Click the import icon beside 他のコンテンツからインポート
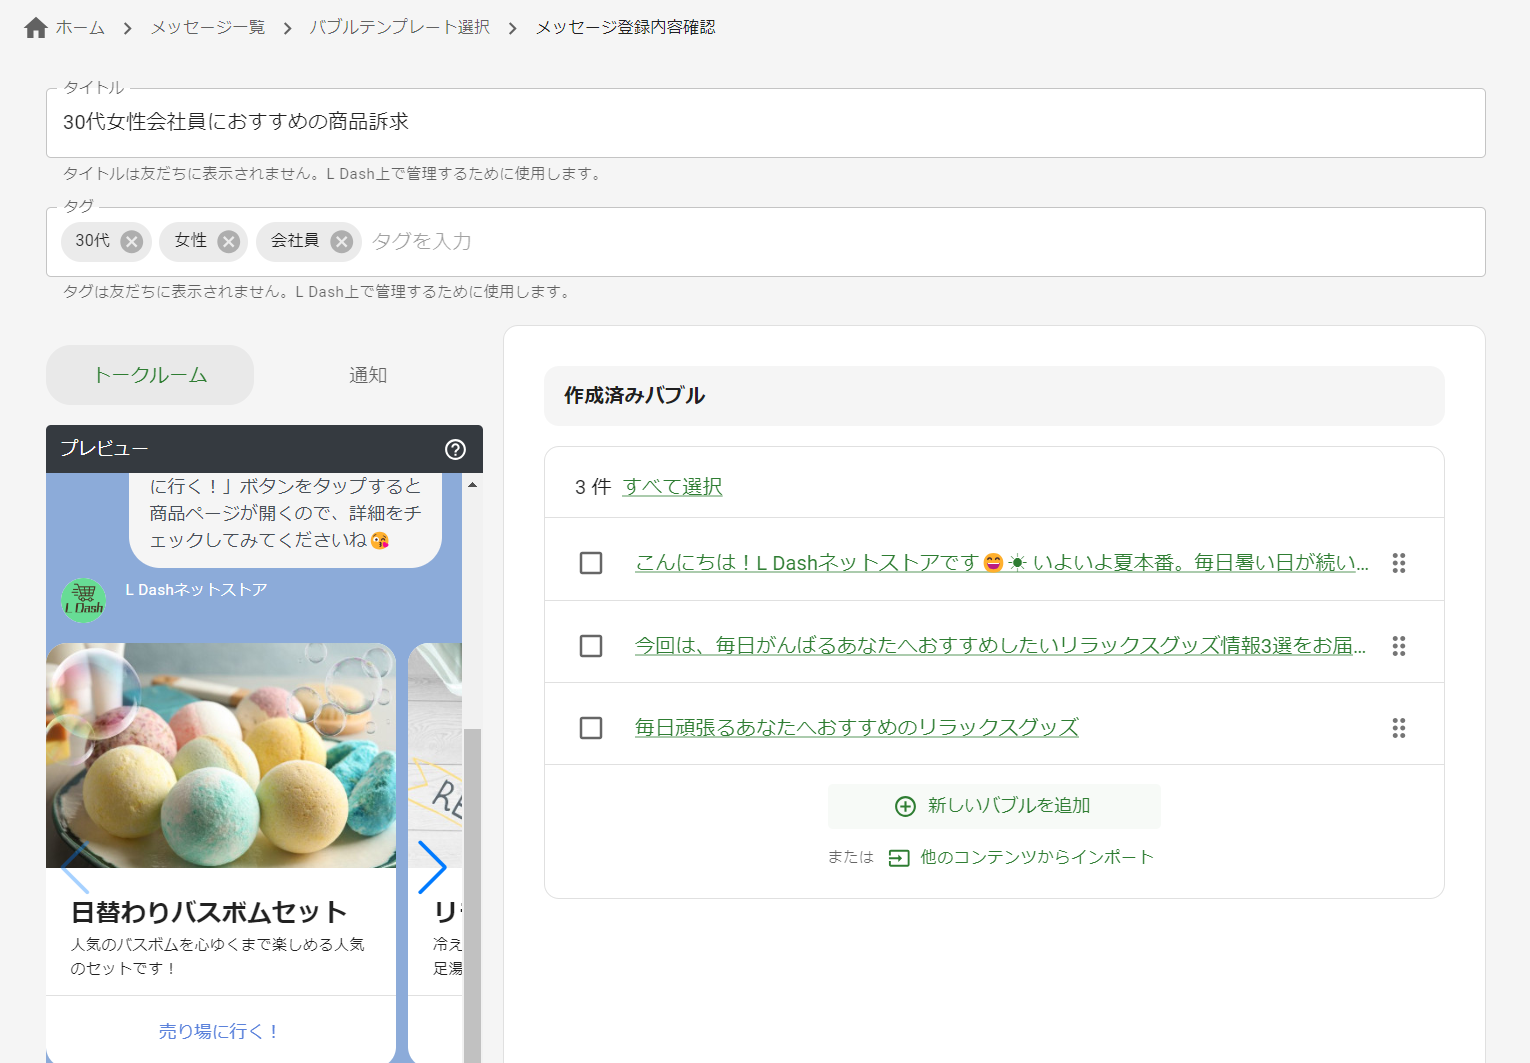1530x1063 pixels. (898, 857)
